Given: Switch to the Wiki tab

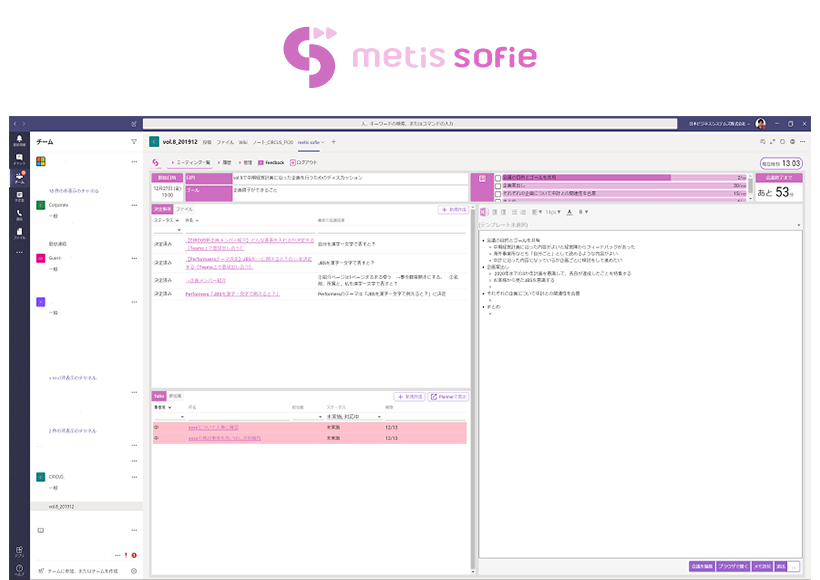Looking at the screenshot, I should click(243, 142).
